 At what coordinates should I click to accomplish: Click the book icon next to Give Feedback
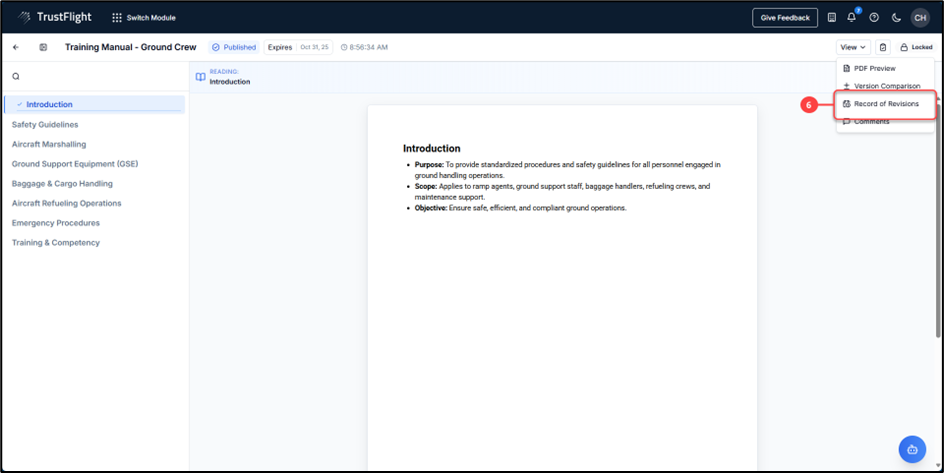tap(831, 17)
